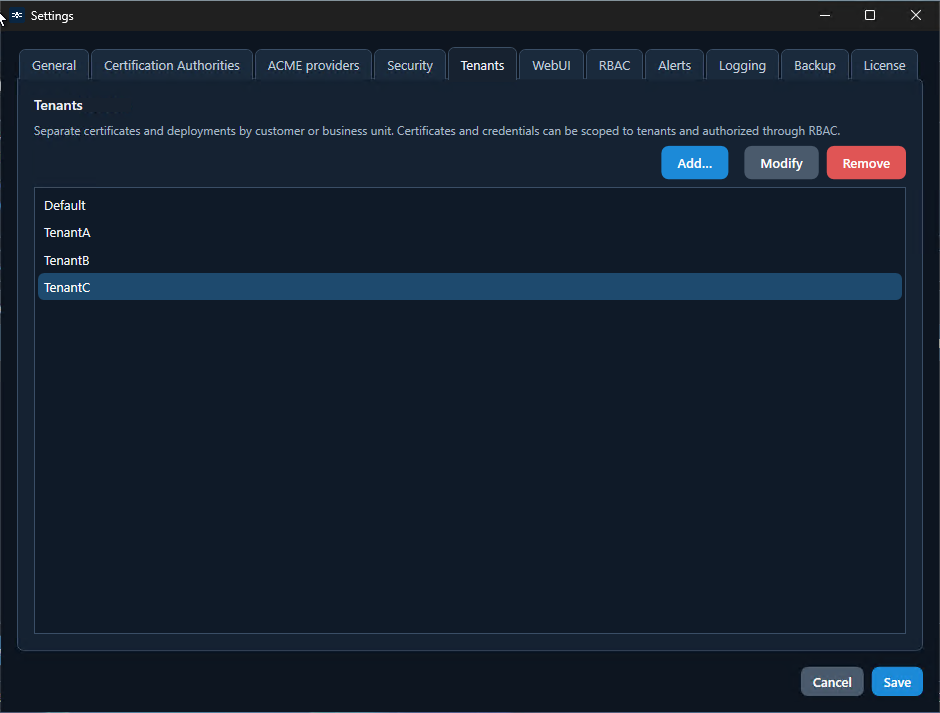Select the Default tenant row

470,205
